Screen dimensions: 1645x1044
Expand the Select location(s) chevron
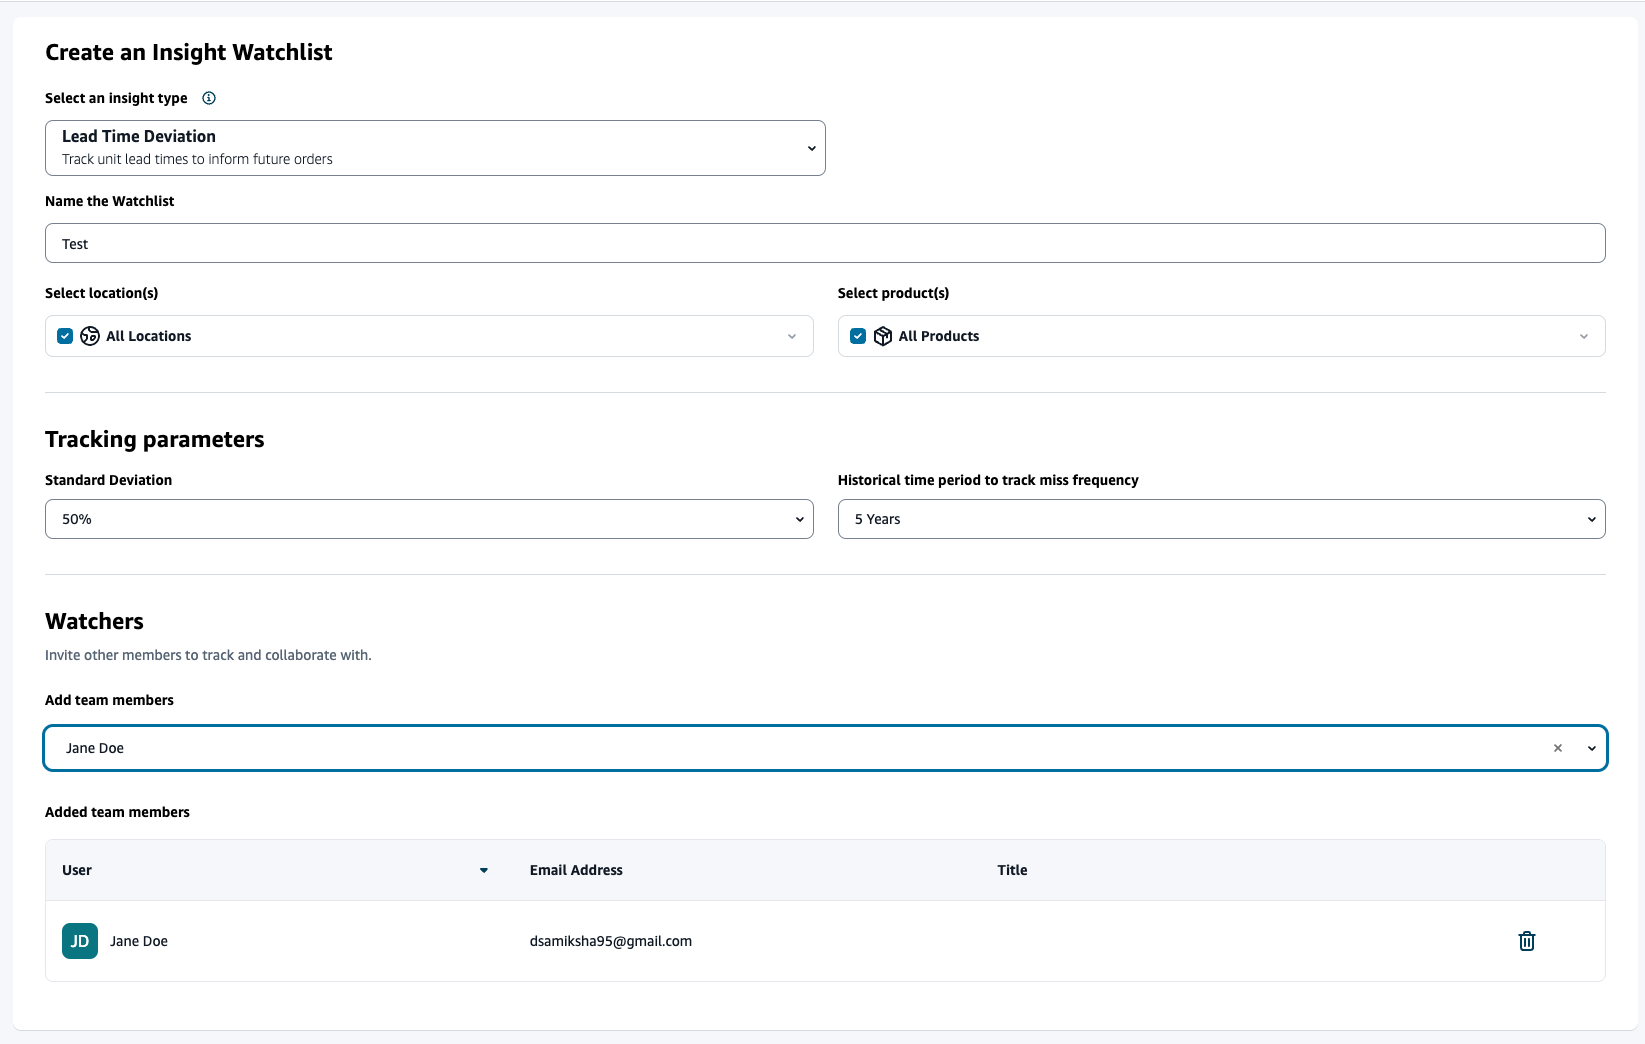point(792,336)
